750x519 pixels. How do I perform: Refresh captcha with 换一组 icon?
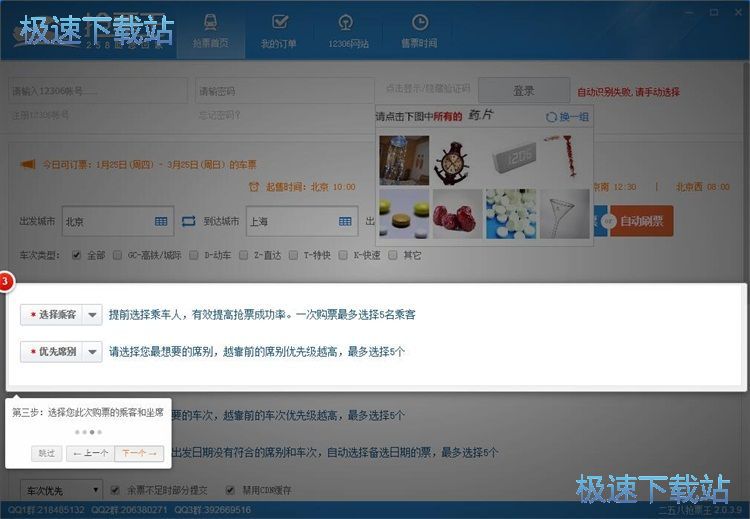551,117
